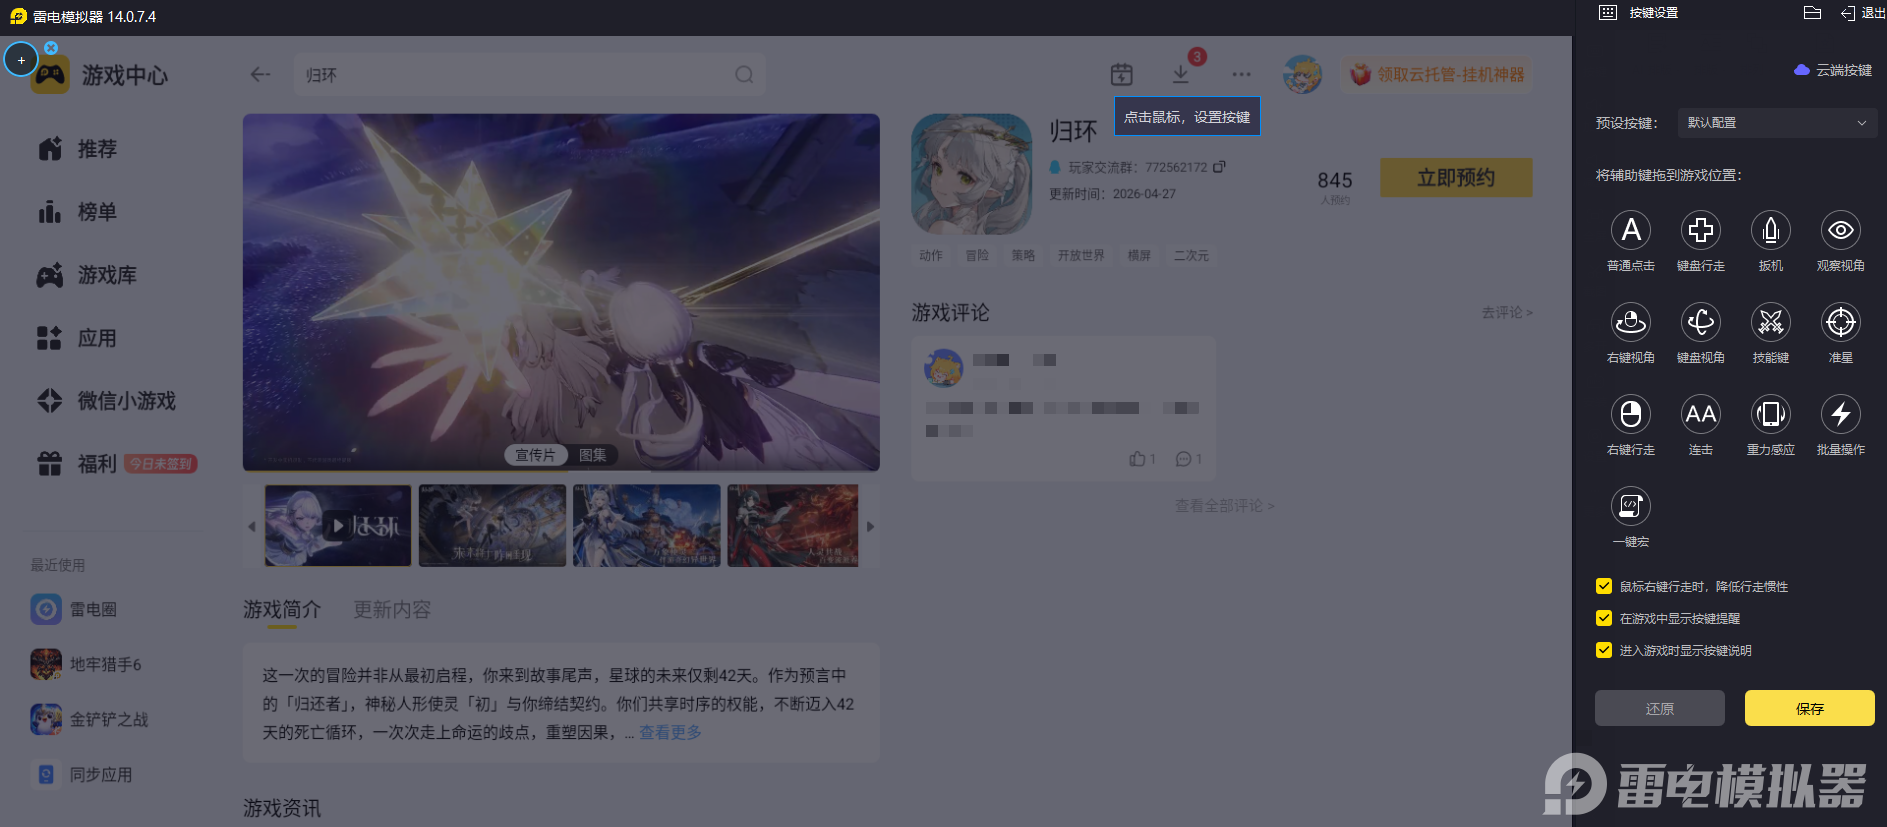The image size is (1887, 827).
Task: Open 地牢猎手6 from recently used list
Action: 86,664
